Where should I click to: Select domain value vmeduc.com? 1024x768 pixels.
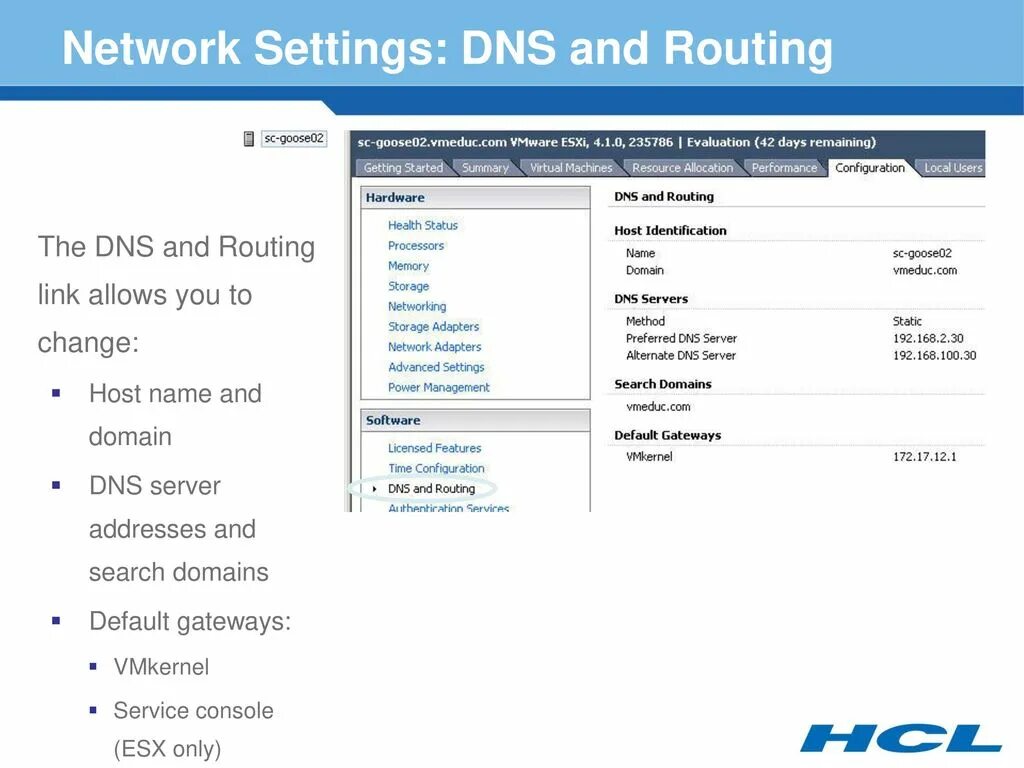click(925, 270)
